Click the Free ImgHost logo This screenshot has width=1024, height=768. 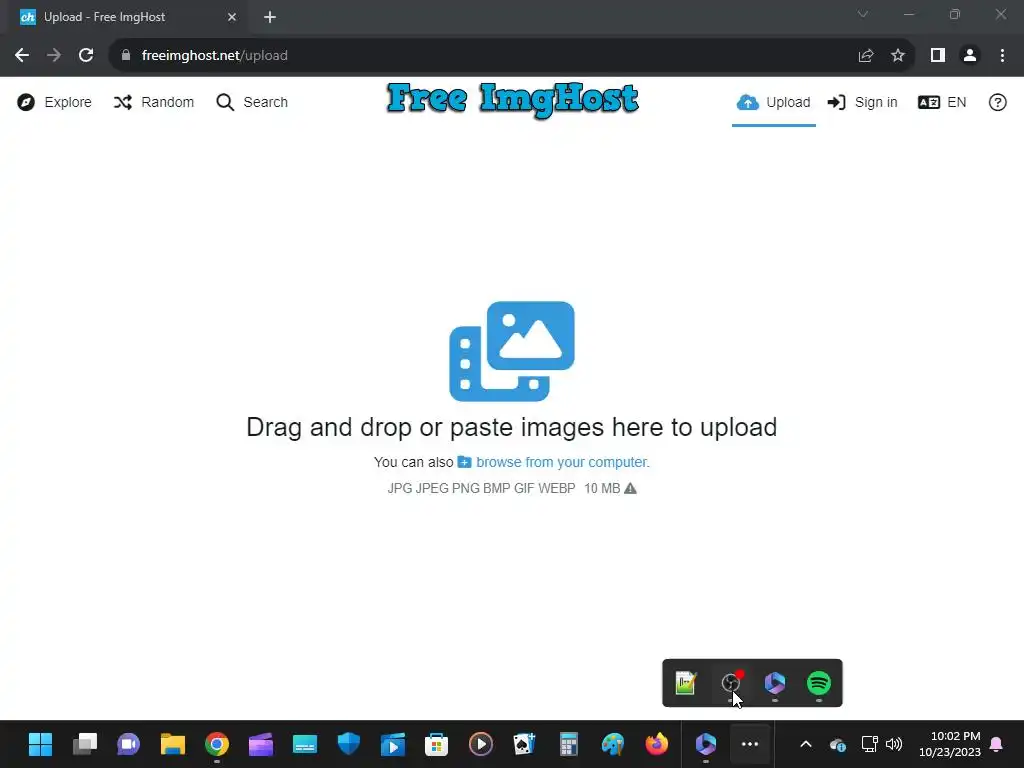pos(513,99)
